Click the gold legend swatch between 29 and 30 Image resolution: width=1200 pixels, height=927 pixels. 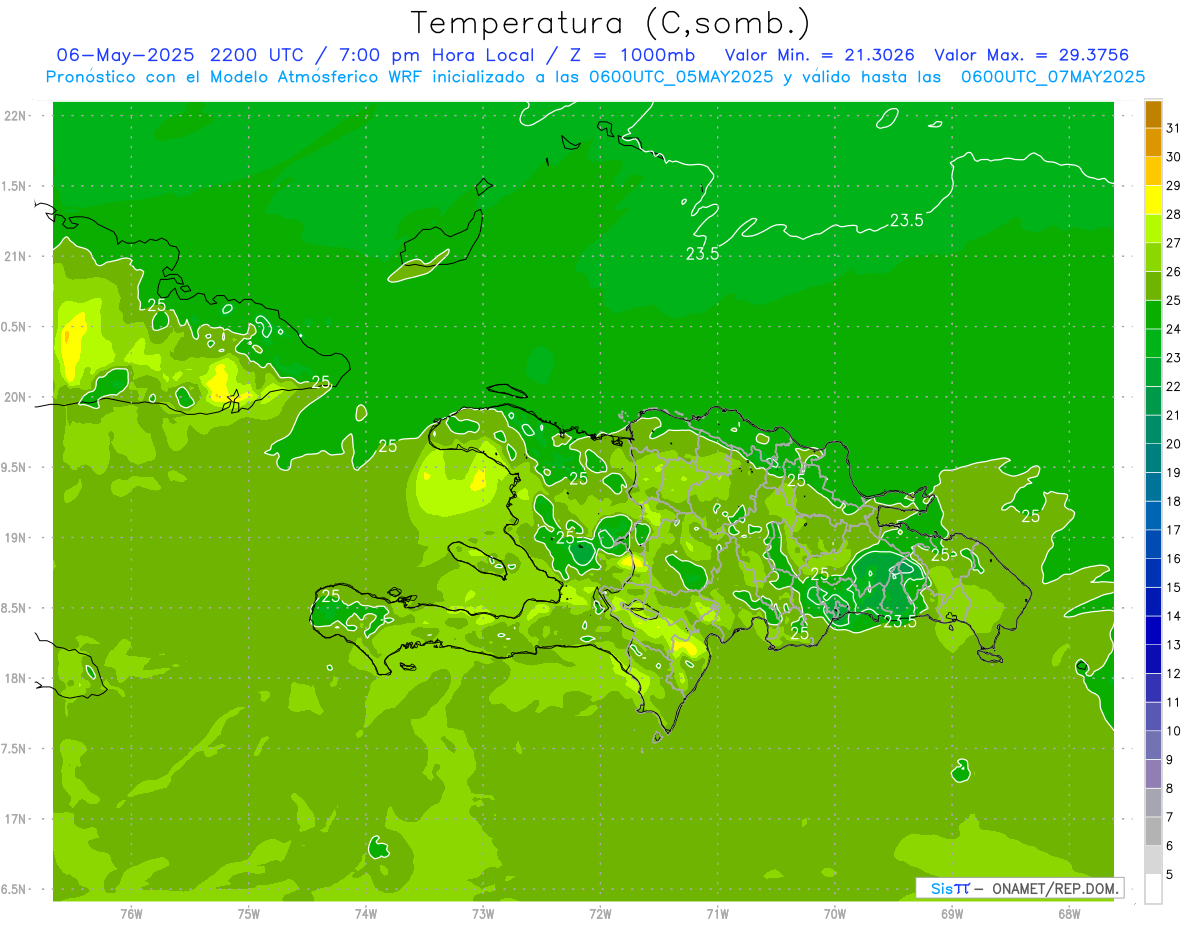1153,171
